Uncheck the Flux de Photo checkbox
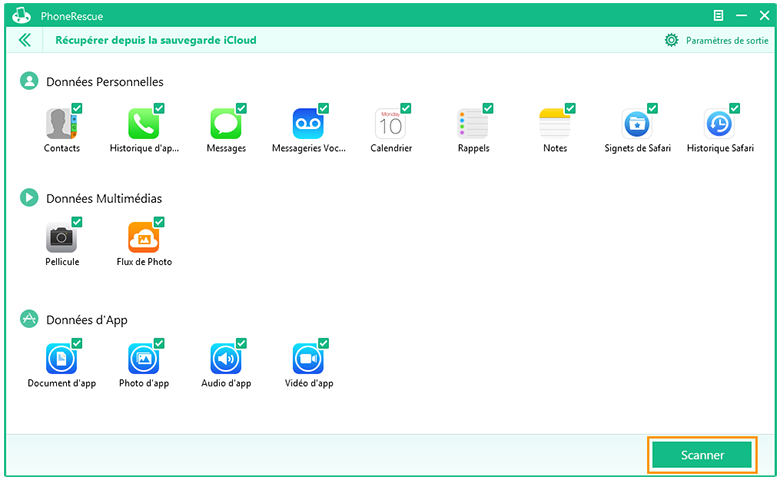 [x=159, y=222]
